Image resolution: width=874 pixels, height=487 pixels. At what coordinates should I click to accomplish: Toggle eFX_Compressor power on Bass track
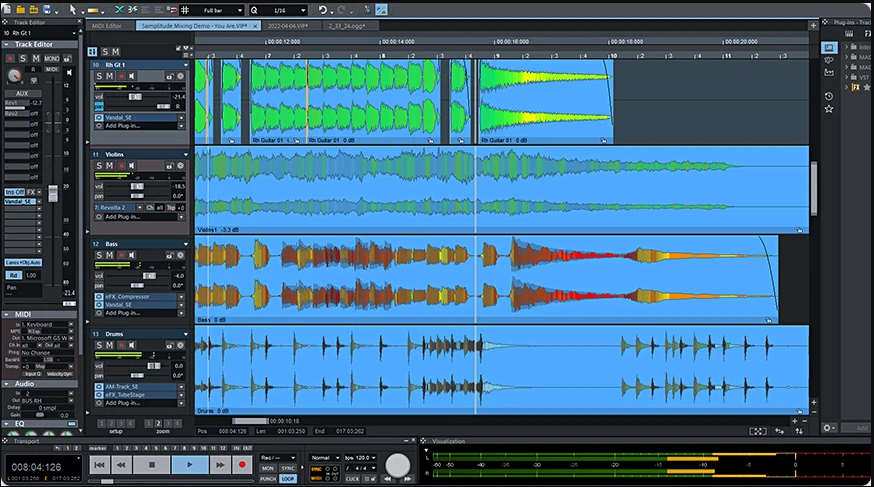pyautogui.click(x=99, y=296)
